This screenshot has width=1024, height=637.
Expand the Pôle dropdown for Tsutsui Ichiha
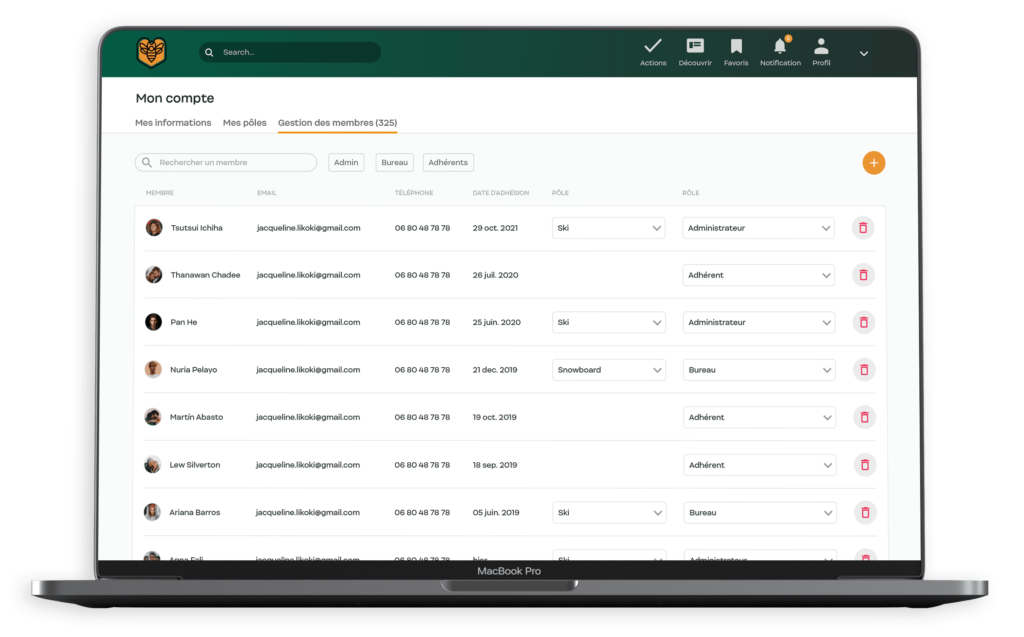(x=609, y=228)
